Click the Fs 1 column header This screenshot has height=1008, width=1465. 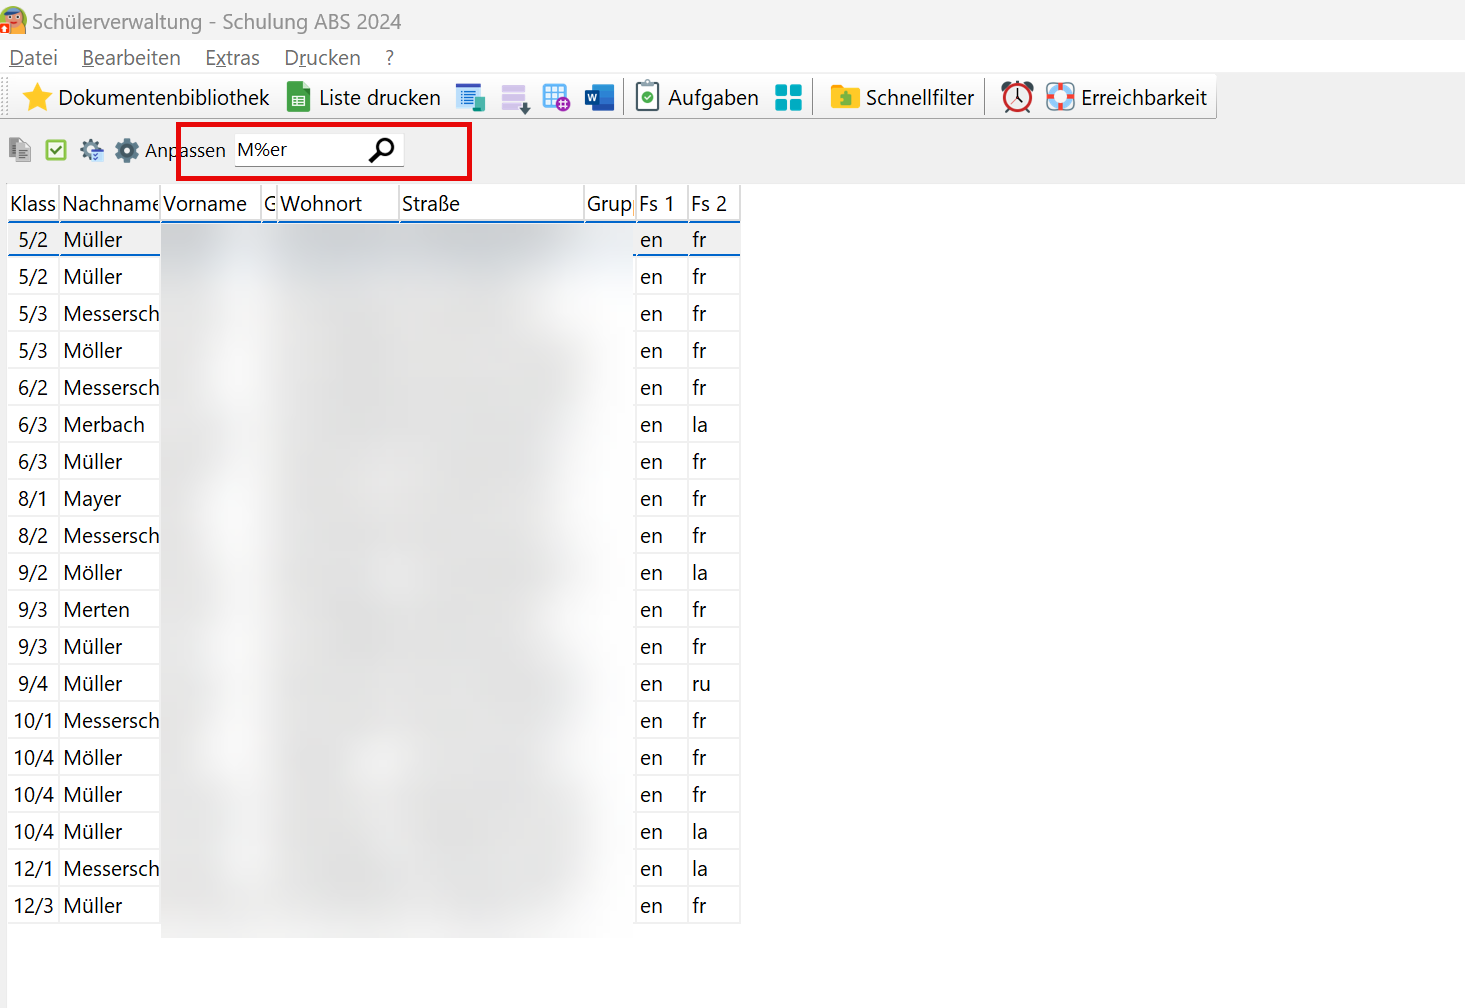pos(661,204)
